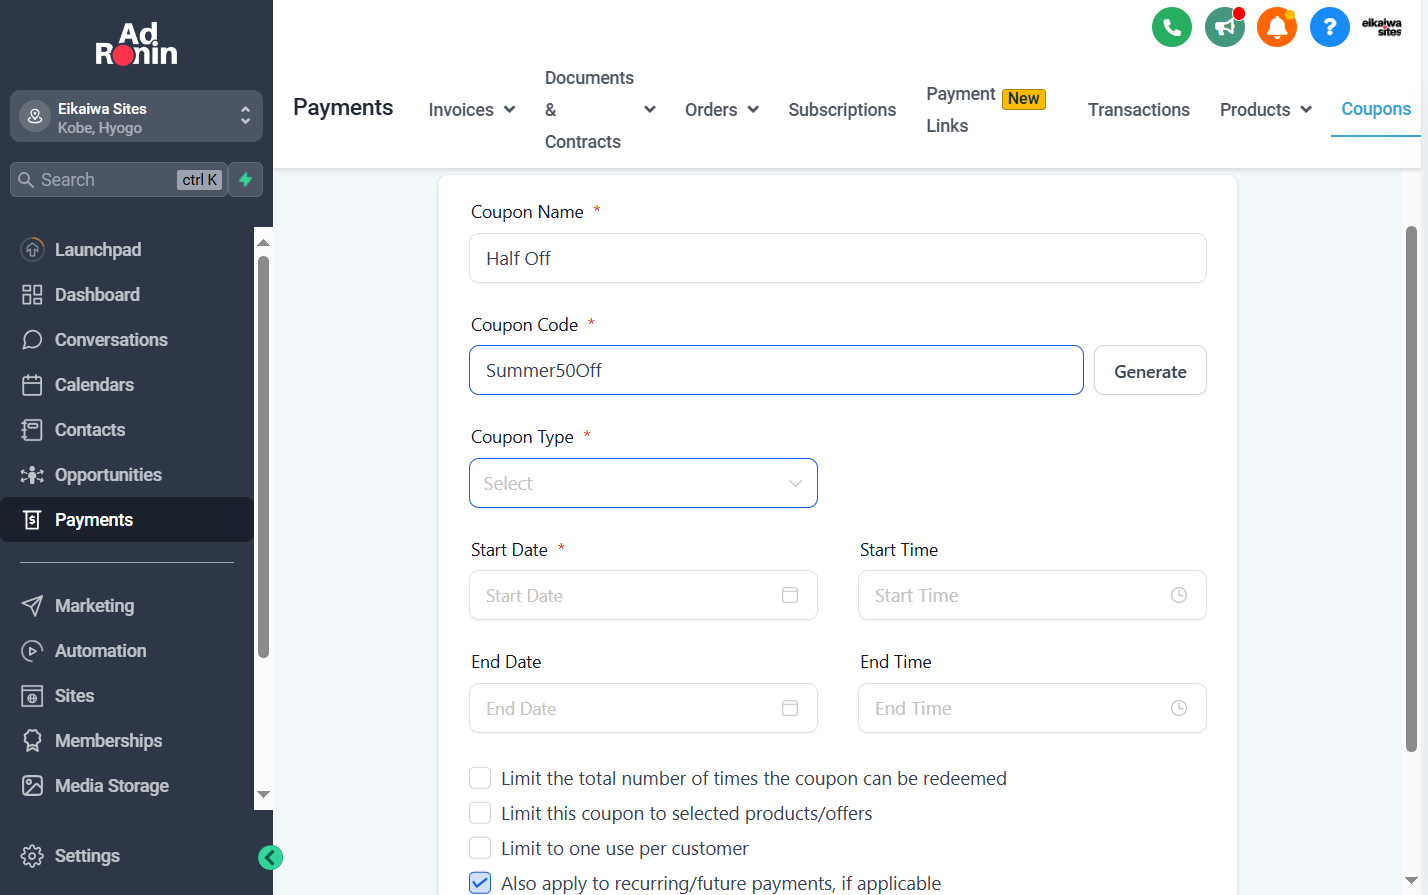Enable limit to one use per customer

[x=480, y=848]
